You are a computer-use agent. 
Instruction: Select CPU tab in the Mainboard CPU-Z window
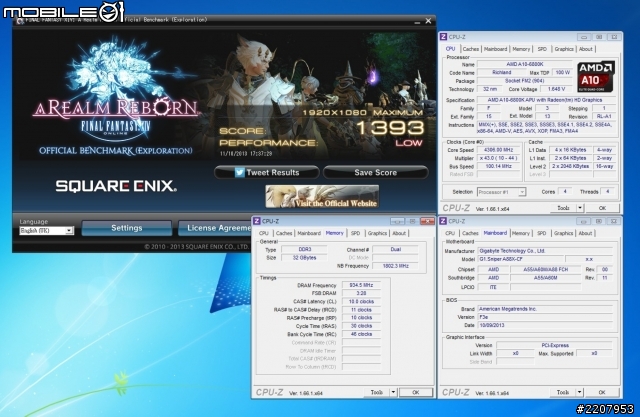(x=450, y=233)
